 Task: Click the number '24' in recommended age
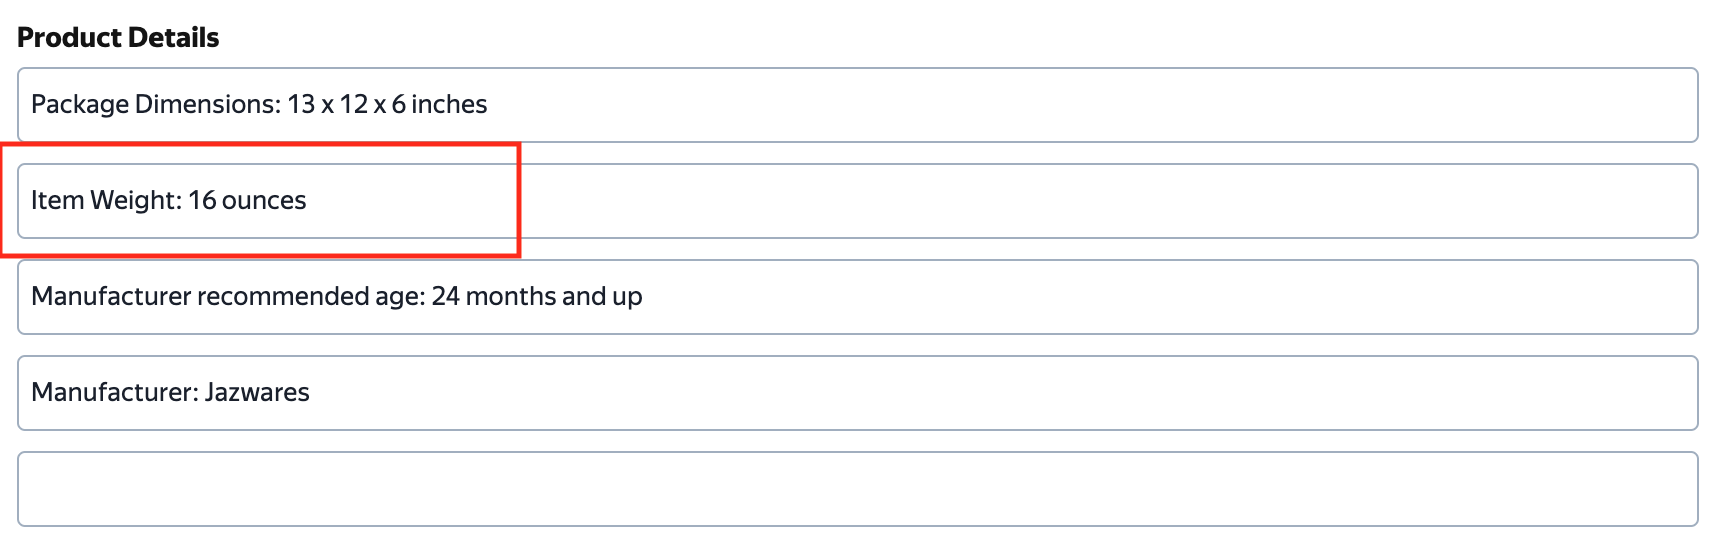pyautogui.click(x=446, y=296)
